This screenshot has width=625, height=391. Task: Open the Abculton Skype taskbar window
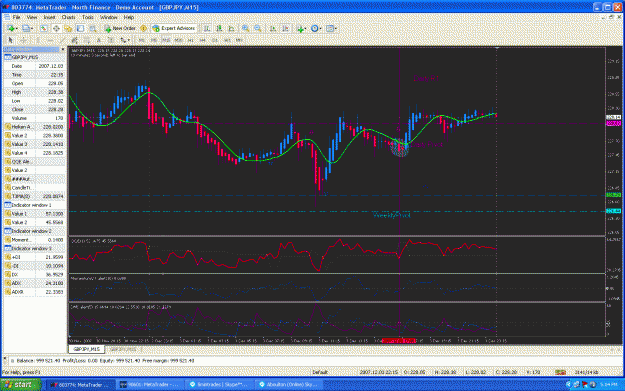[290, 385]
